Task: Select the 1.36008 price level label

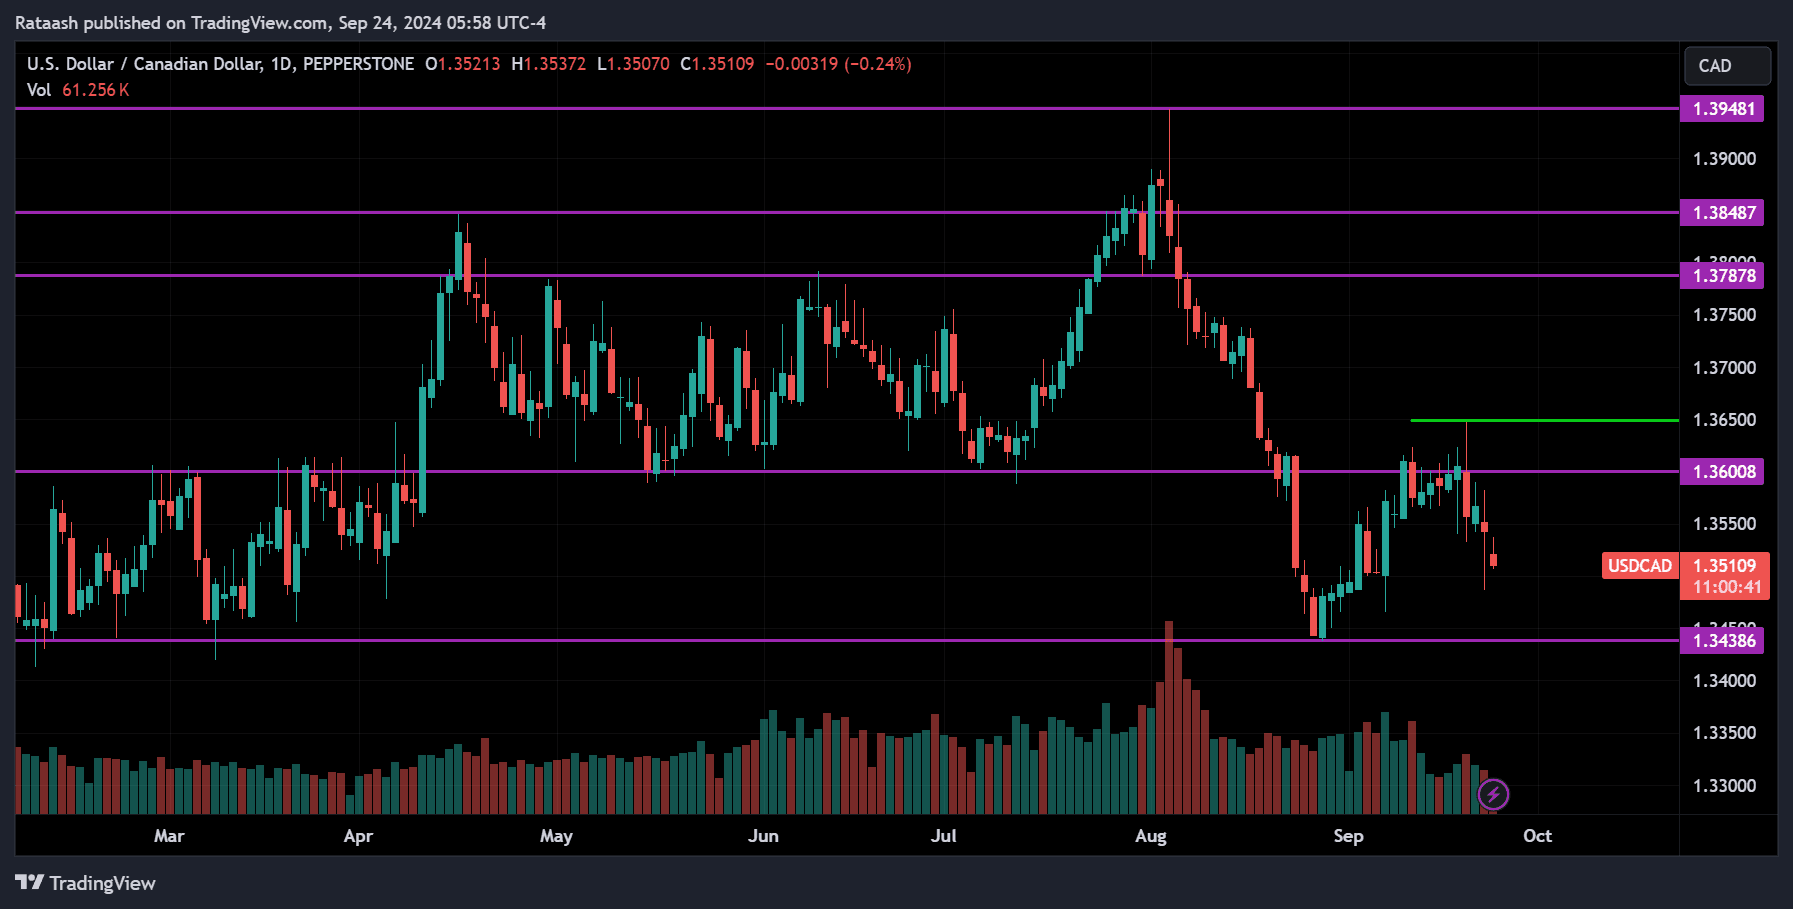Action: click(1722, 472)
